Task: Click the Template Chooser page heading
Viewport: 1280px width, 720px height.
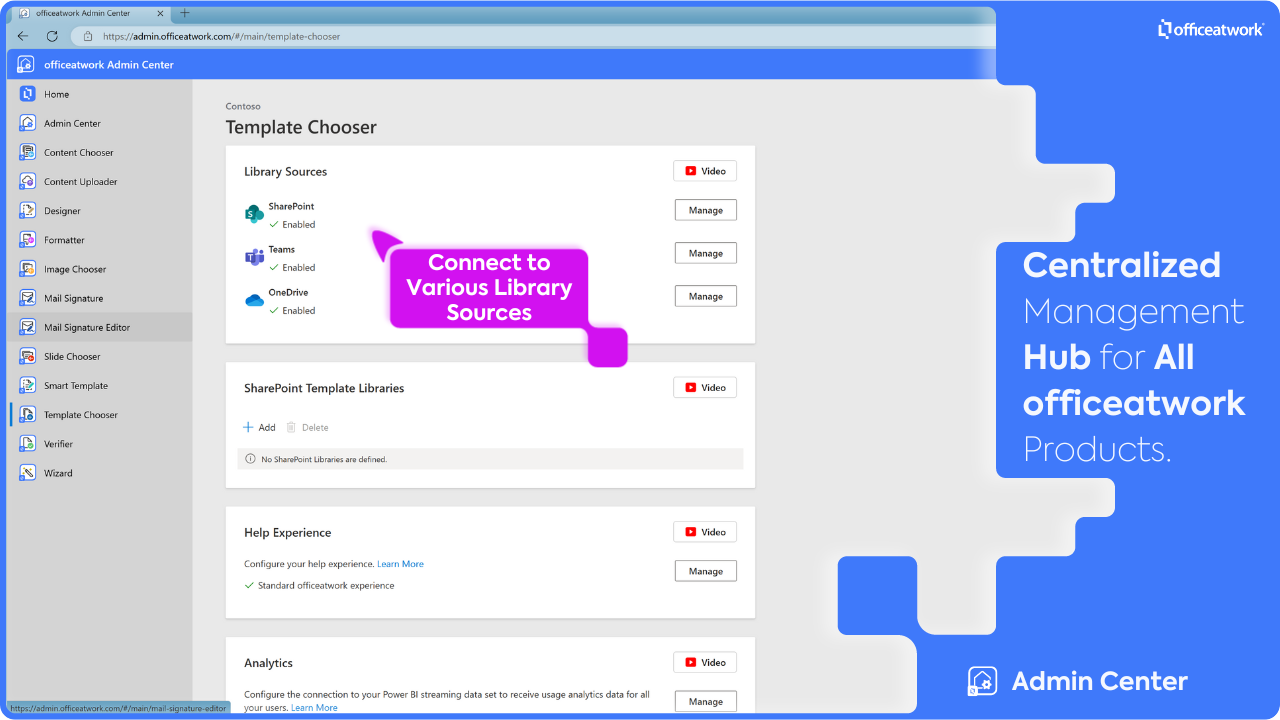Action: [301, 127]
